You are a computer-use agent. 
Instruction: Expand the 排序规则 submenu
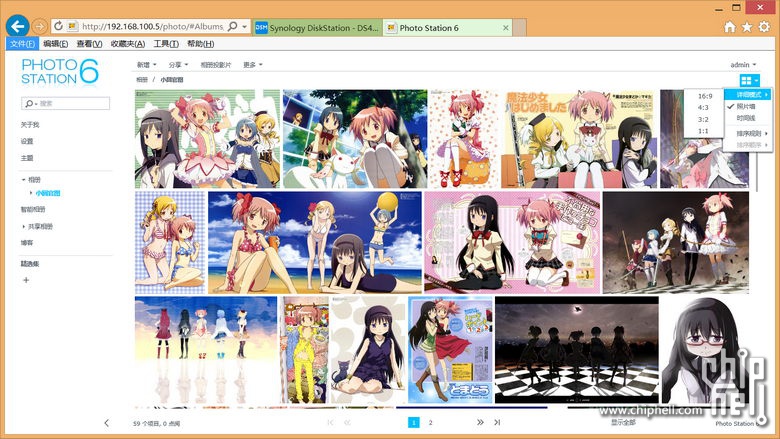click(x=748, y=133)
